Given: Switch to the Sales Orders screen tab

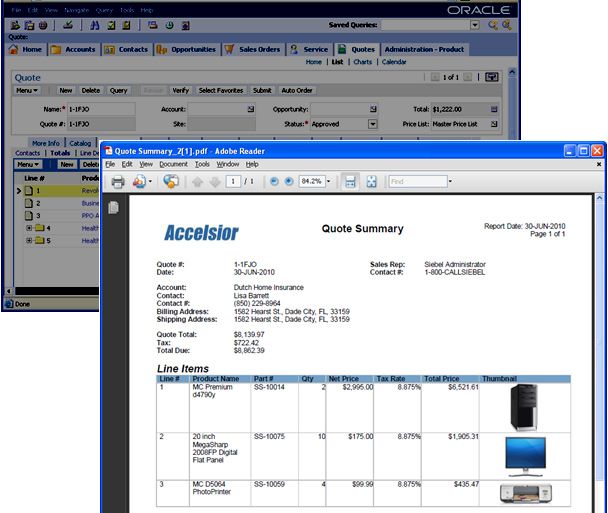Looking at the screenshot, I should 252,50.
